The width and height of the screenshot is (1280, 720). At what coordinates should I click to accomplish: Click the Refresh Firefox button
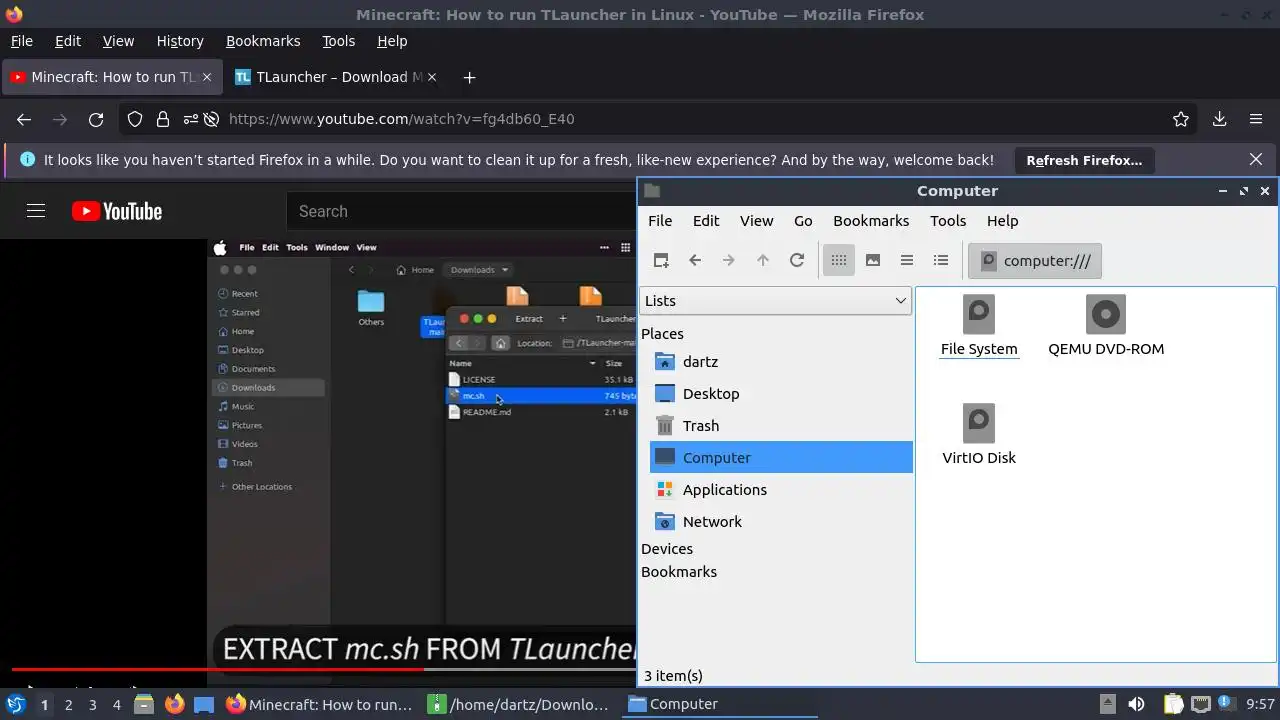[x=1084, y=160]
